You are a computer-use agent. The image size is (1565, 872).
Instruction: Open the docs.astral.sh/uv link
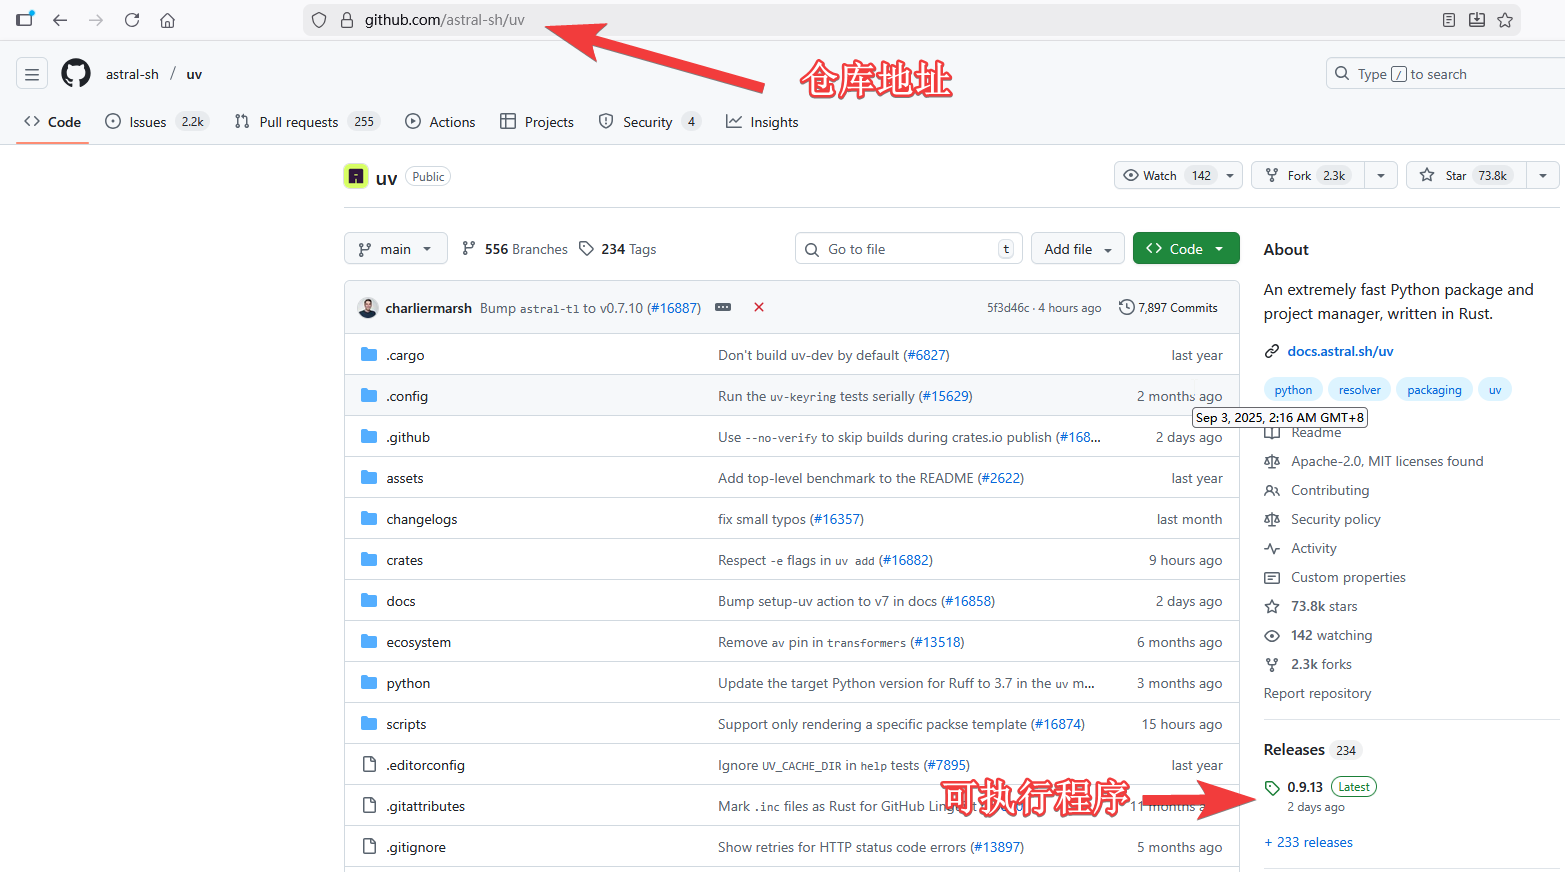[x=1340, y=351]
